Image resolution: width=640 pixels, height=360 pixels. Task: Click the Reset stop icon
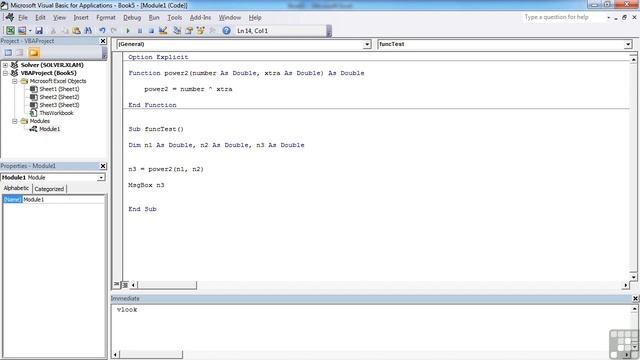pyautogui.click(x=151, y=31)
